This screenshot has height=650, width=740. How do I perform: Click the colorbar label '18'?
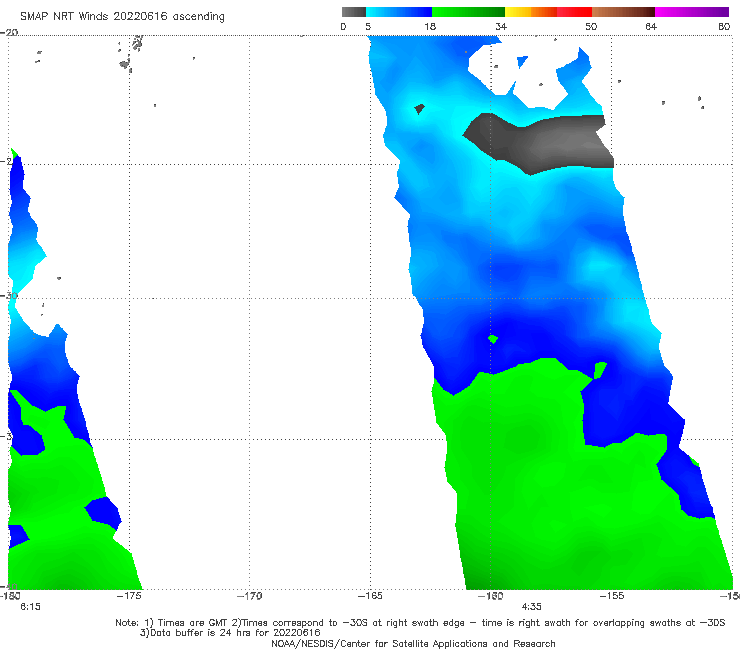(x=430, y=26)
